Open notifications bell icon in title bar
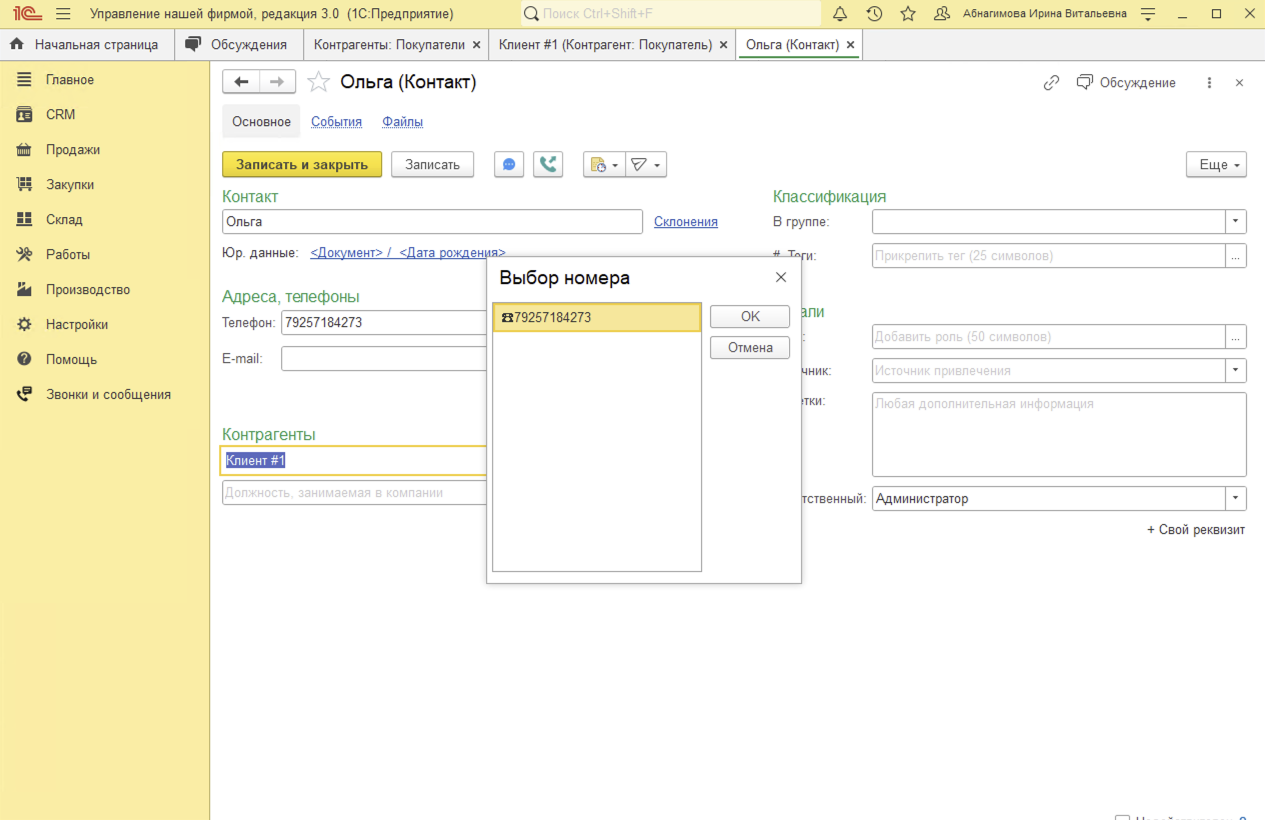The height and width of the screenshot is (820, 1265). pyautogui.click(x=840, y=14)
